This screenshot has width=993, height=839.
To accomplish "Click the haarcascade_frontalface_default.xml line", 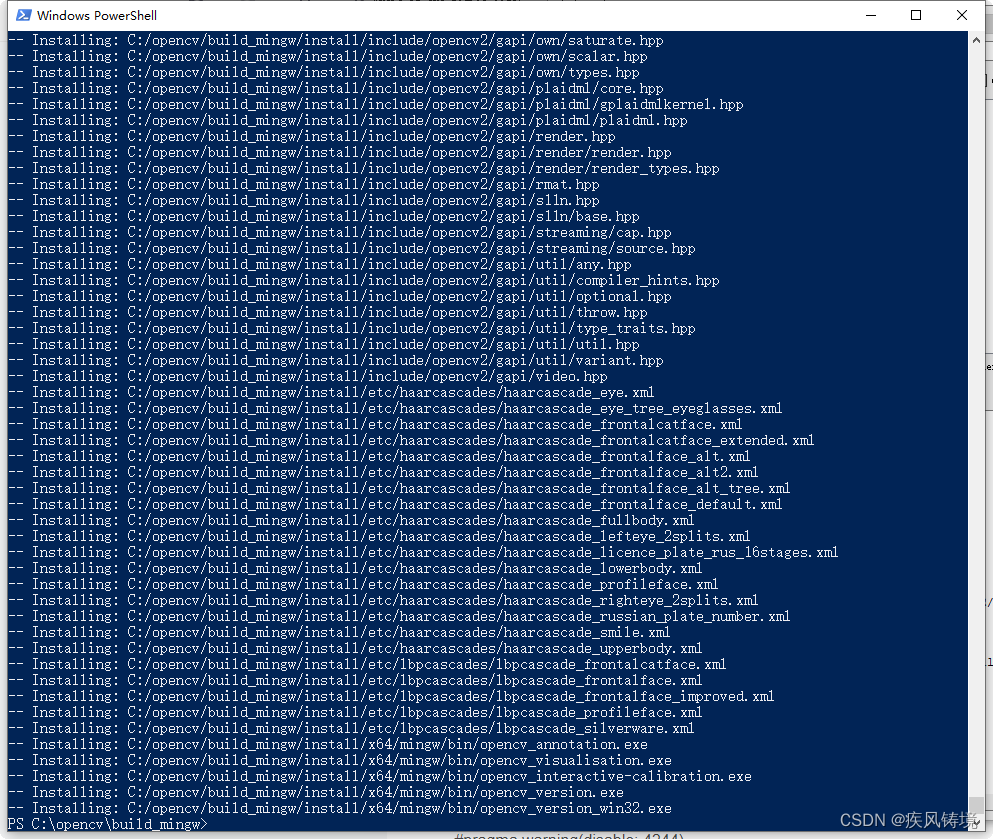I will pyautogui.click(x=395, y=505).
